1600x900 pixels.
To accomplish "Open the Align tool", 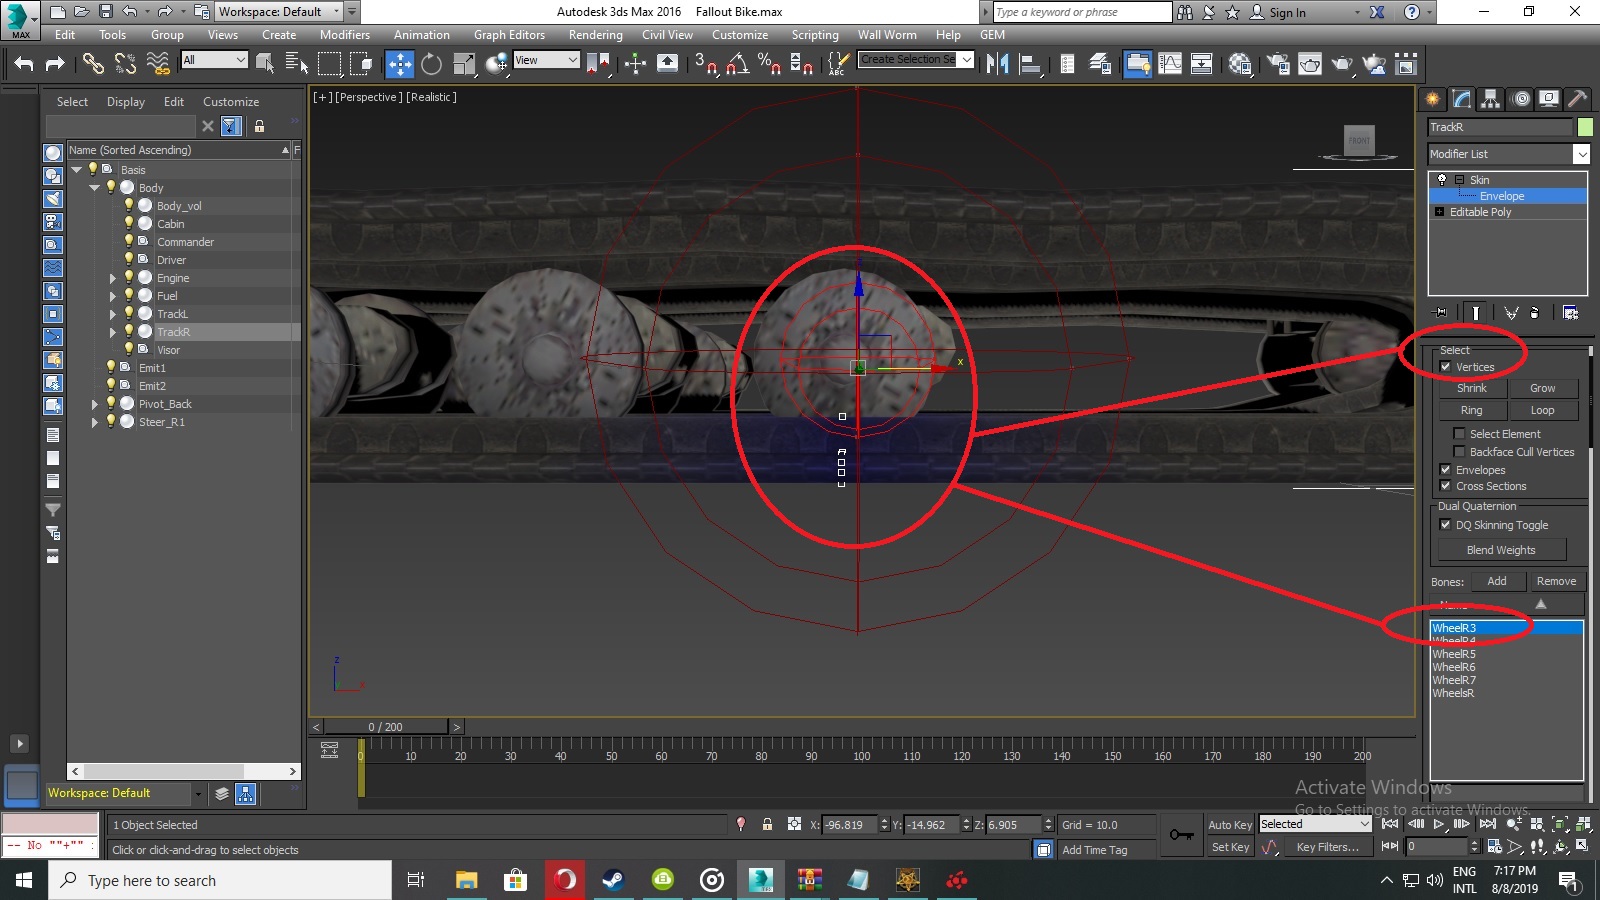I will pyautogui.click(x=1029, y=64).
